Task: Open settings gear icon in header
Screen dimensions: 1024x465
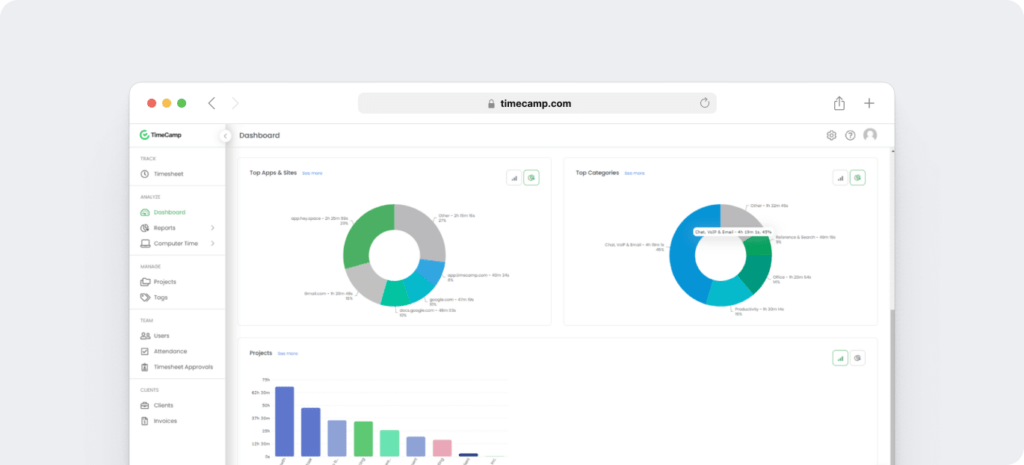Action: [831, 135]
